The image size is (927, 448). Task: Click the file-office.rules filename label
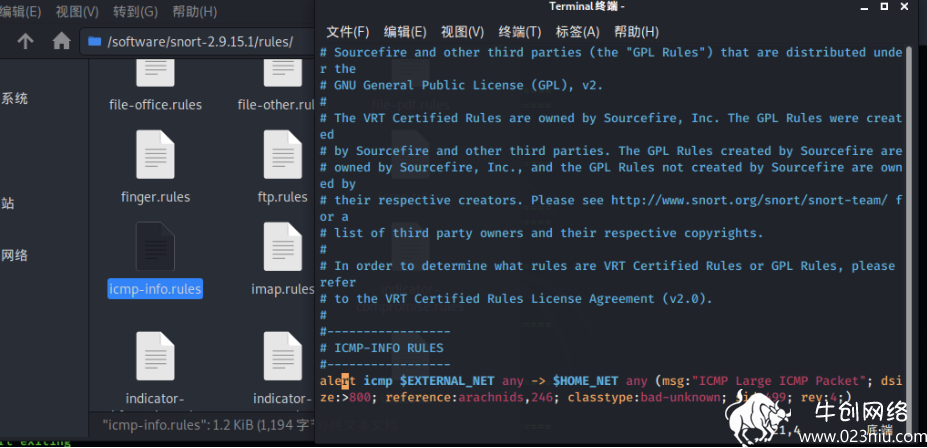(x=155, y=105)
